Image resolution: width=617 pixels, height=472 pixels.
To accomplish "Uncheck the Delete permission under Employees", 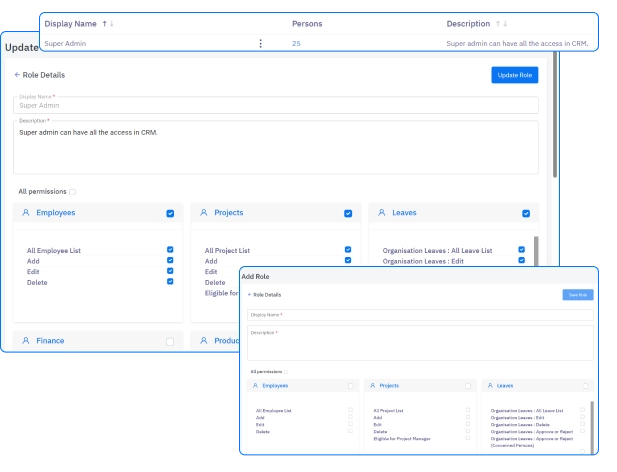I will click(x=170, y=282).
